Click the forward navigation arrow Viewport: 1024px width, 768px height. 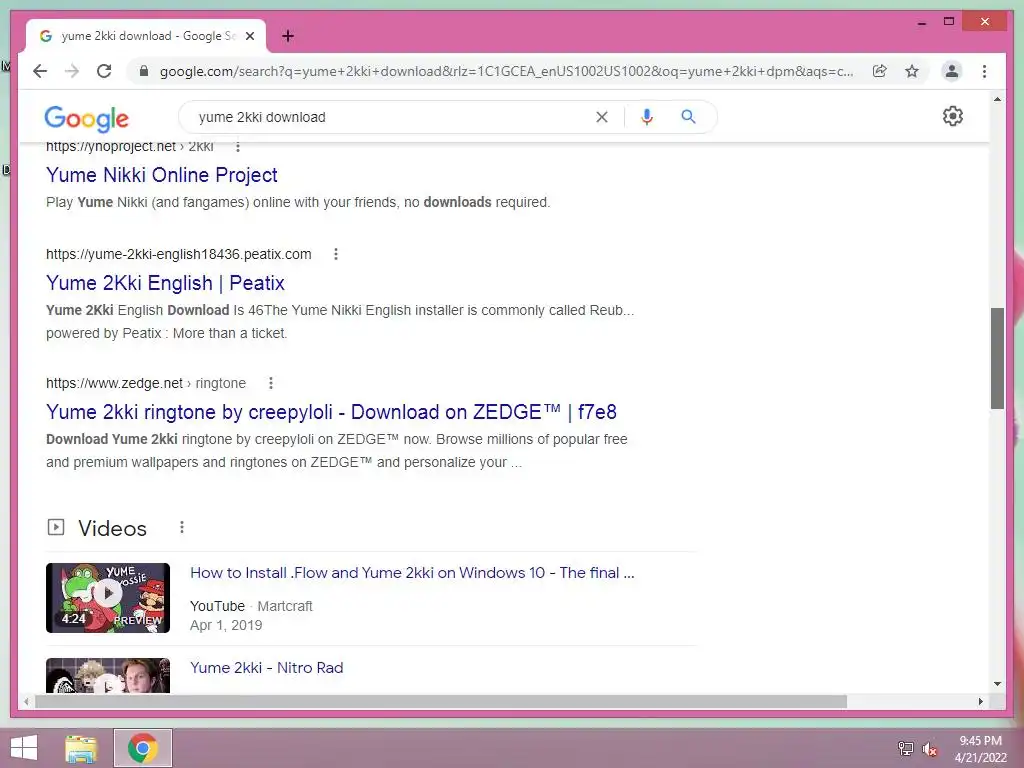(72, 71)
